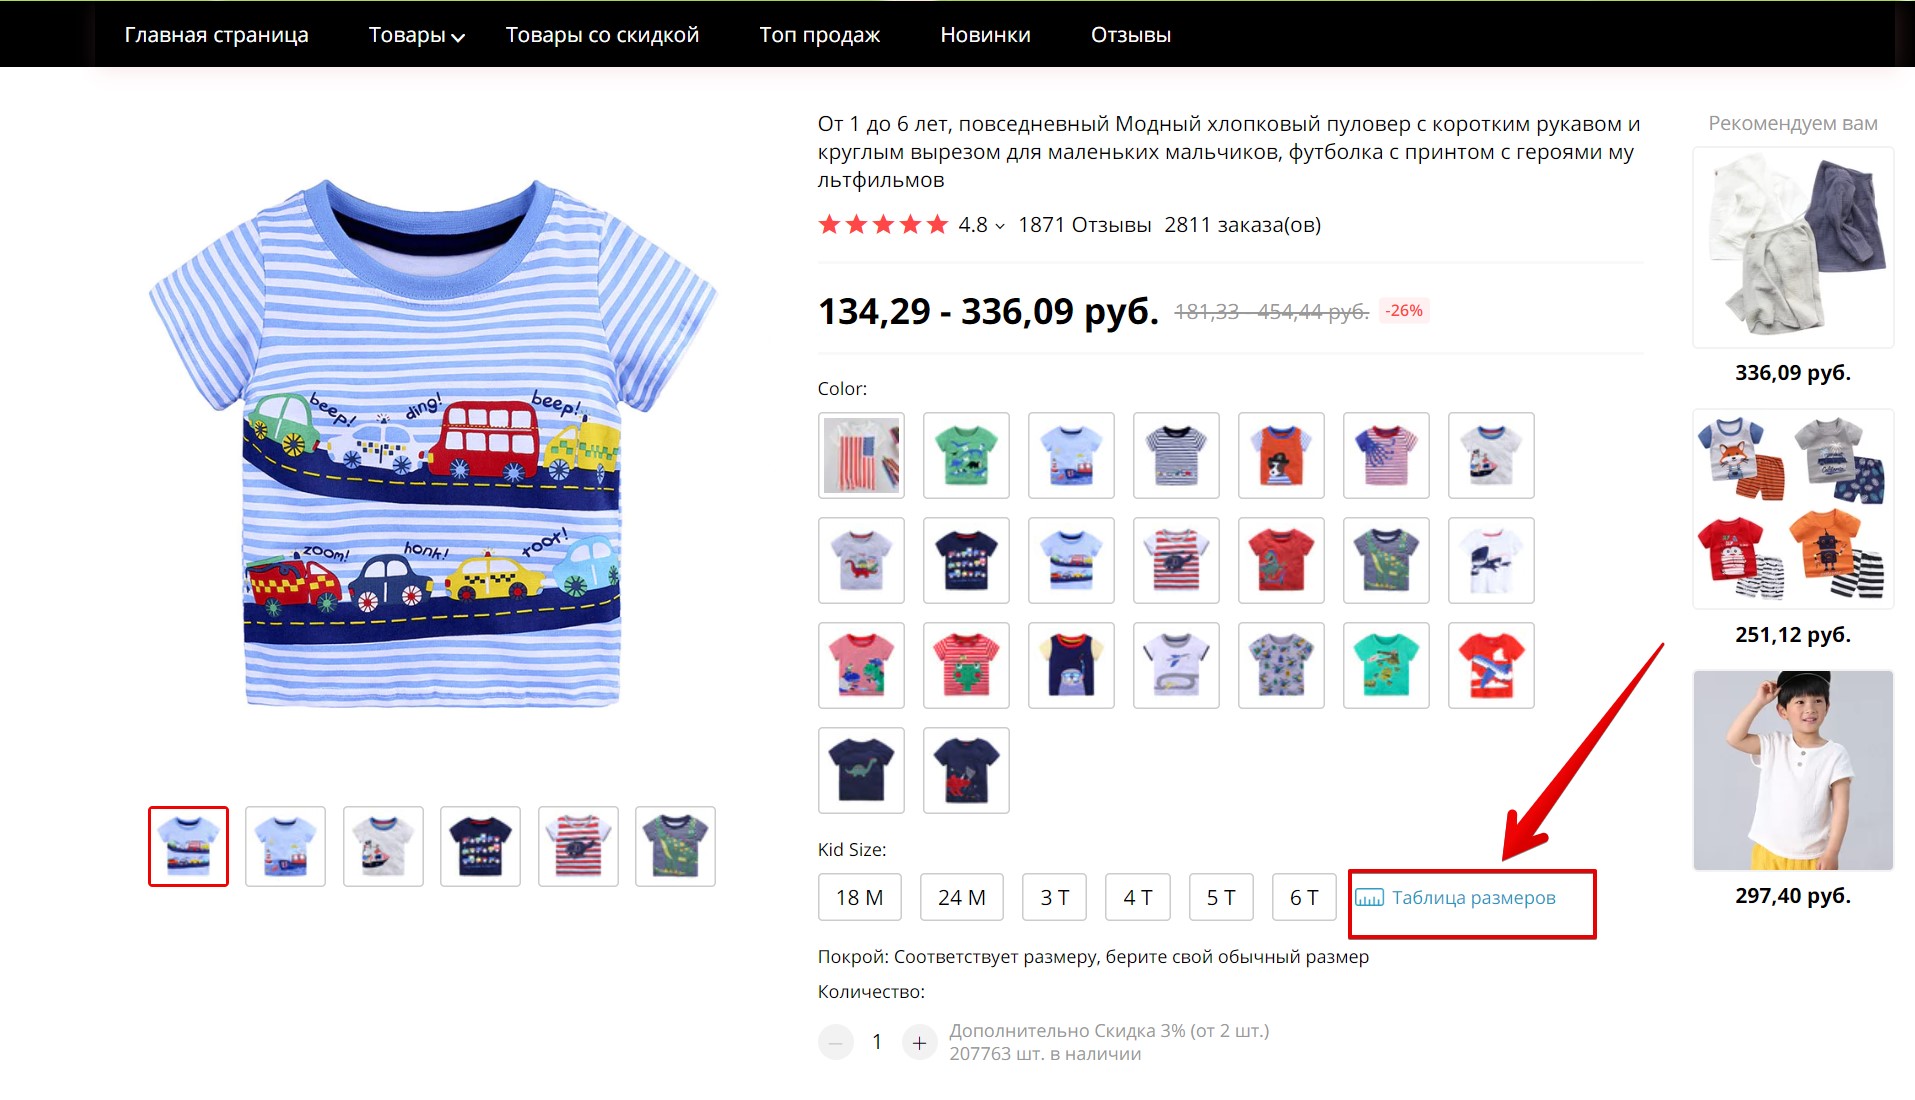Screen dimensions: 1915x1100
Task: Show the navy cars shirt gallery thumbnail
Action: [x=480, y=847]
